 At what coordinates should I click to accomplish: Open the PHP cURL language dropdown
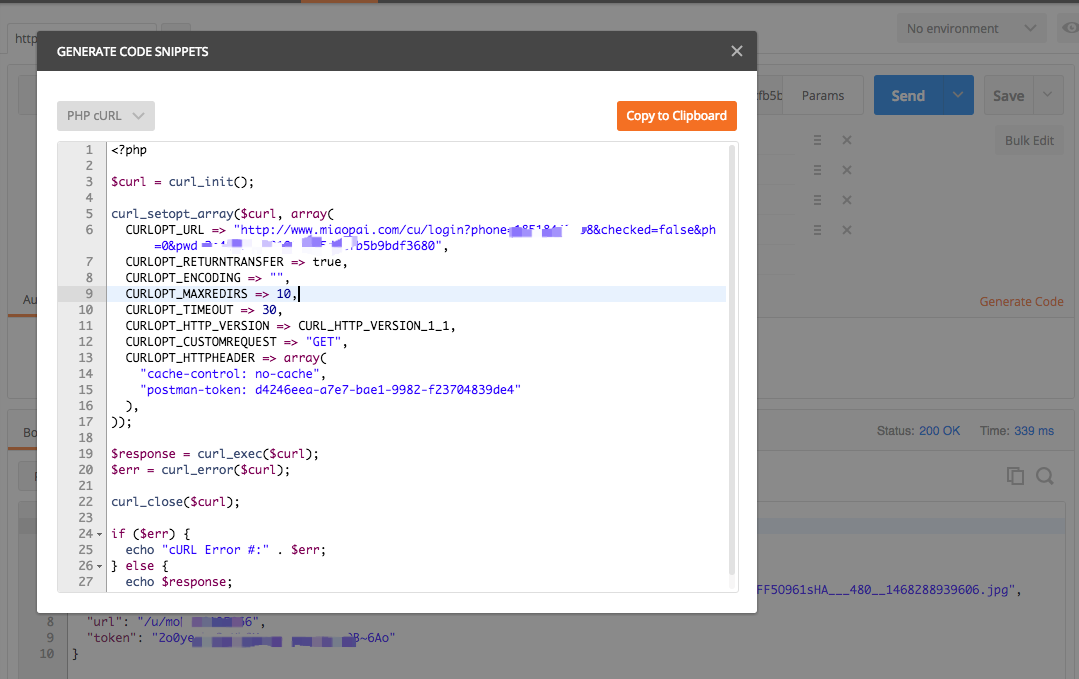[105, 116]
